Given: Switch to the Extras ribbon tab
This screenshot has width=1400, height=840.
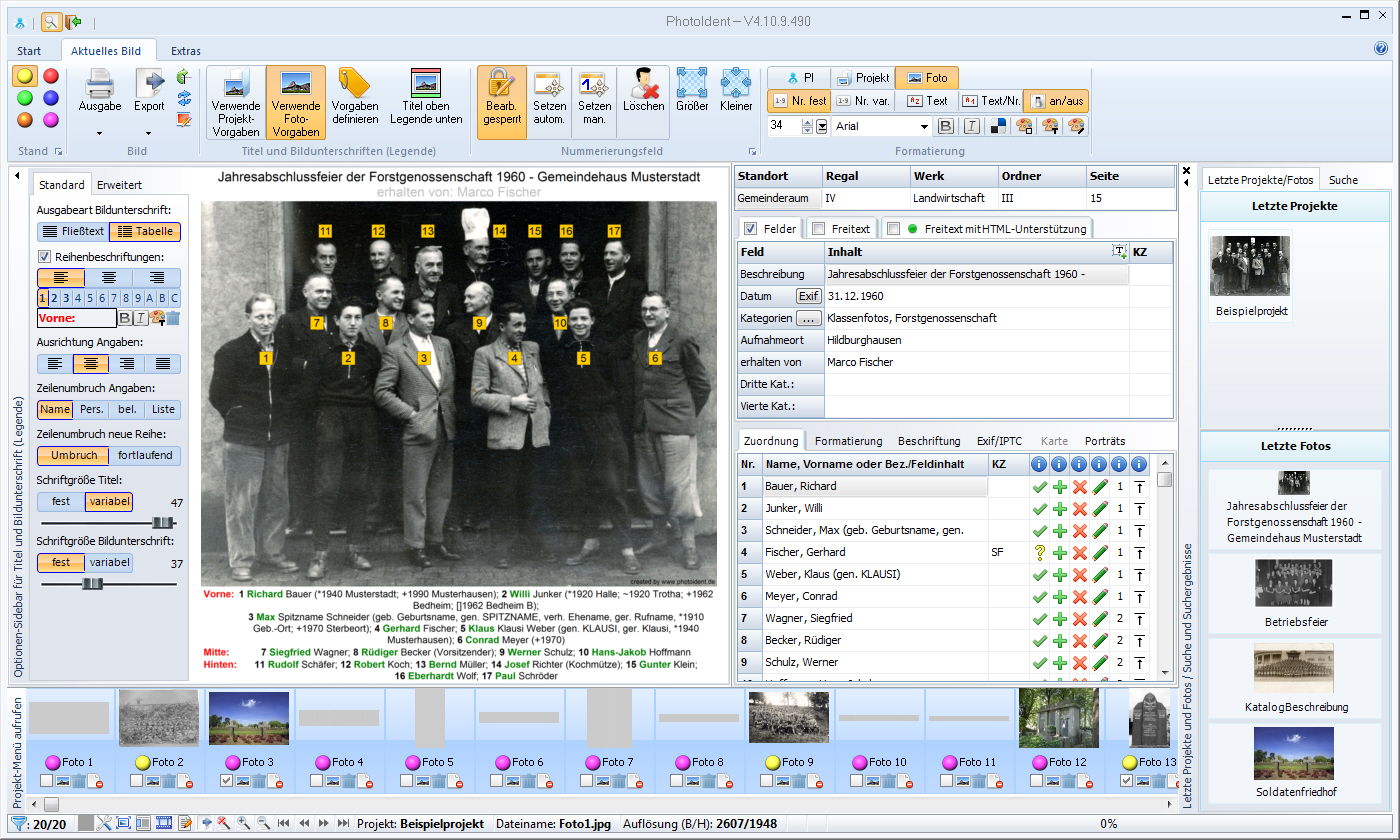Looking at the screenshot, I should tap(185, 51).
